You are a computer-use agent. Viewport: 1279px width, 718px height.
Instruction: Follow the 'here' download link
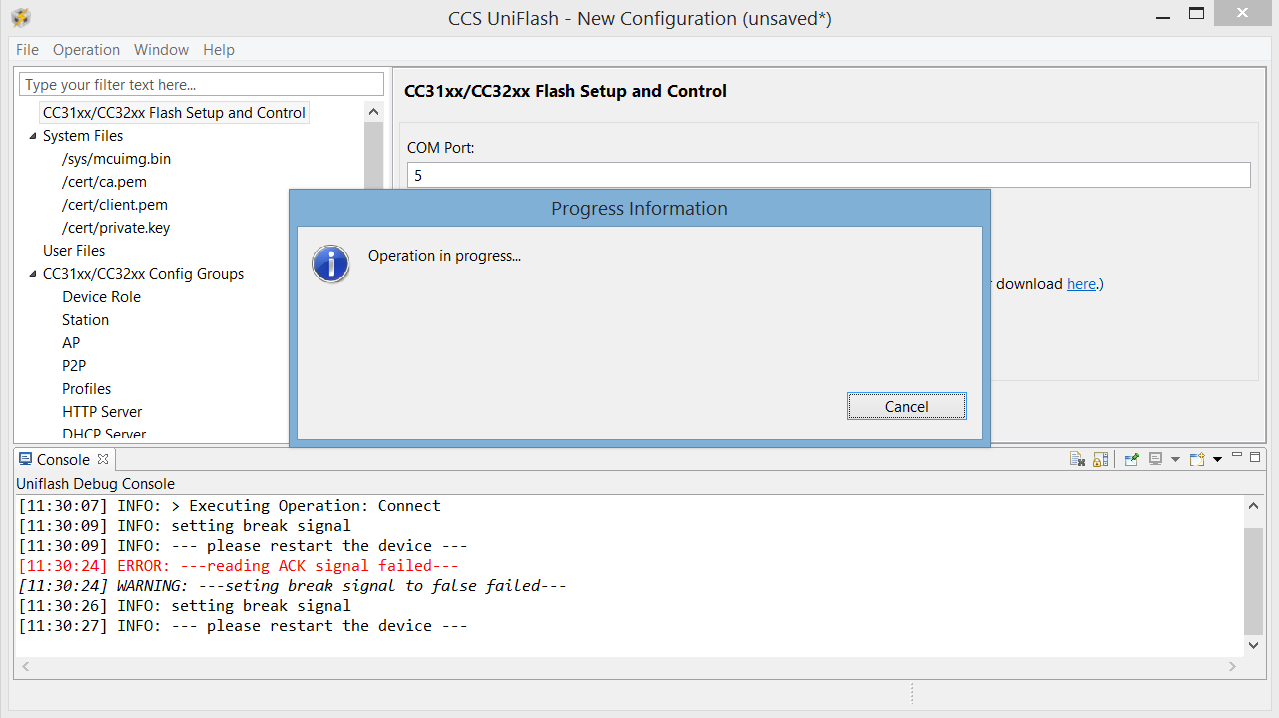pos(1081,284)
